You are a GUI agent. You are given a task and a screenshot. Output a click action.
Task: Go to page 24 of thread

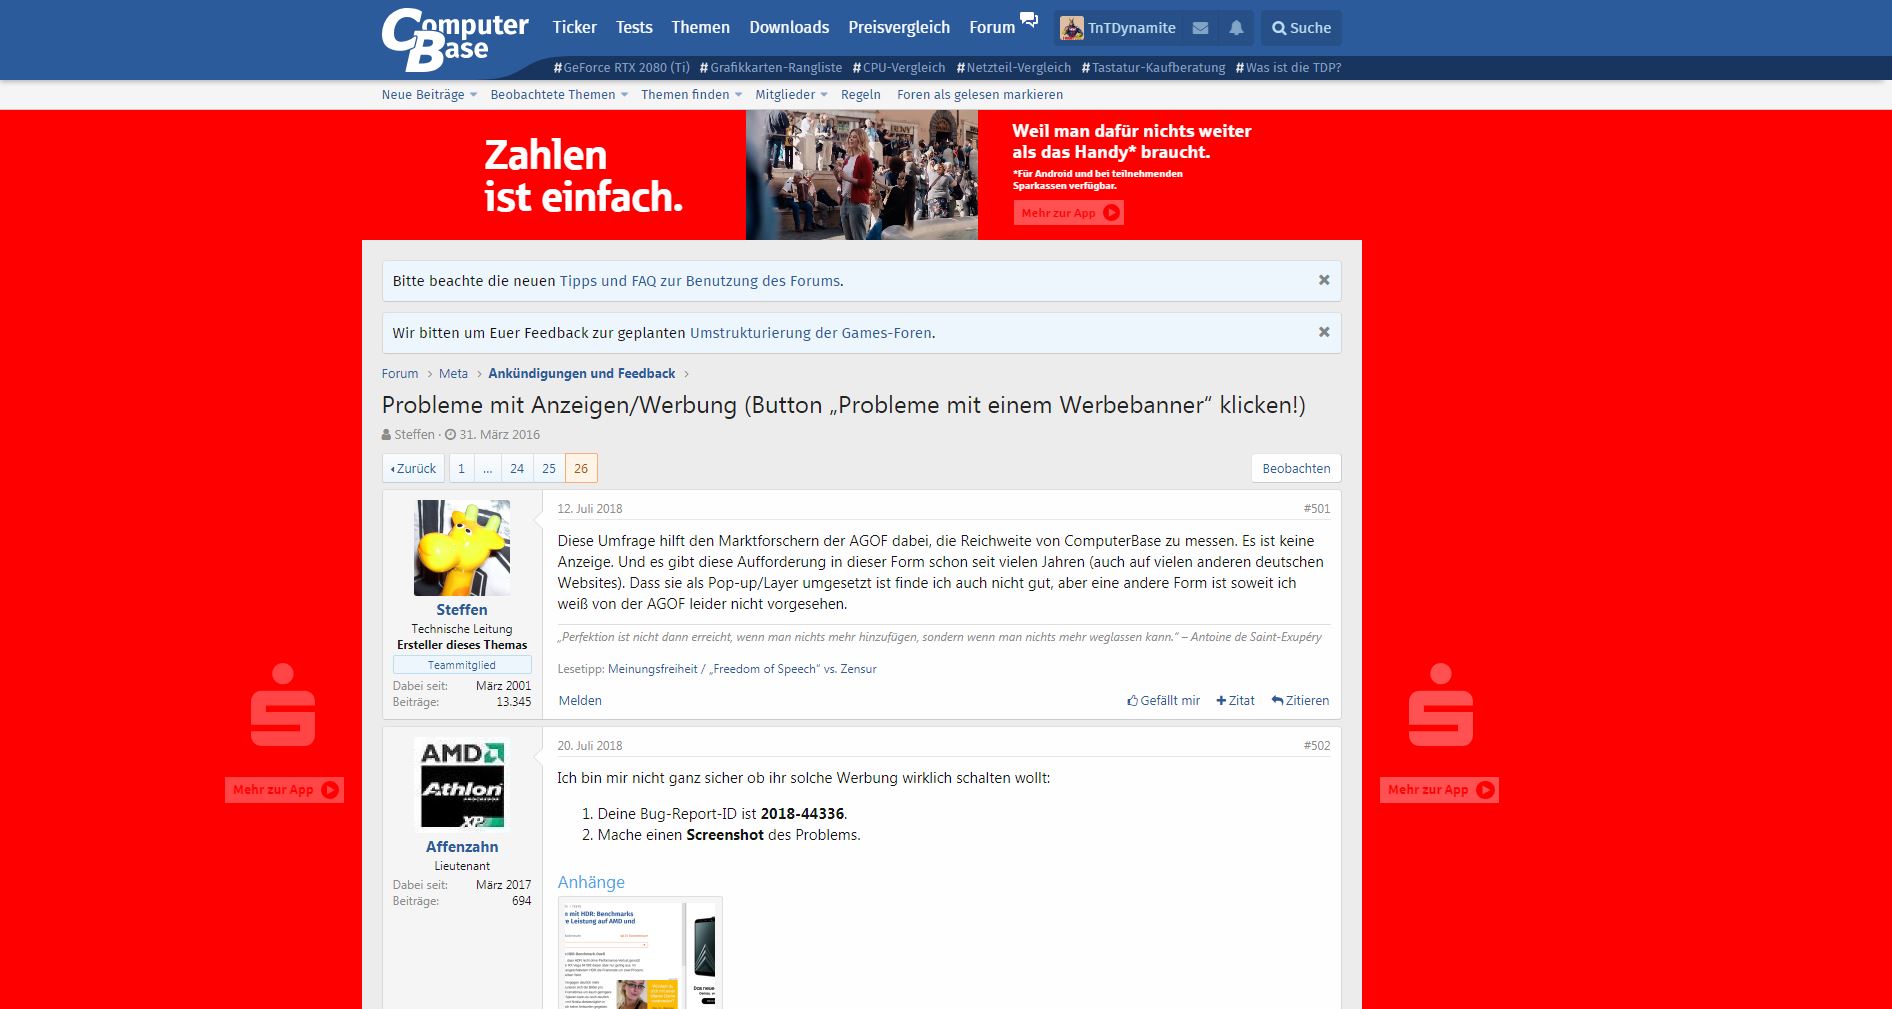(x=517, y=468)
